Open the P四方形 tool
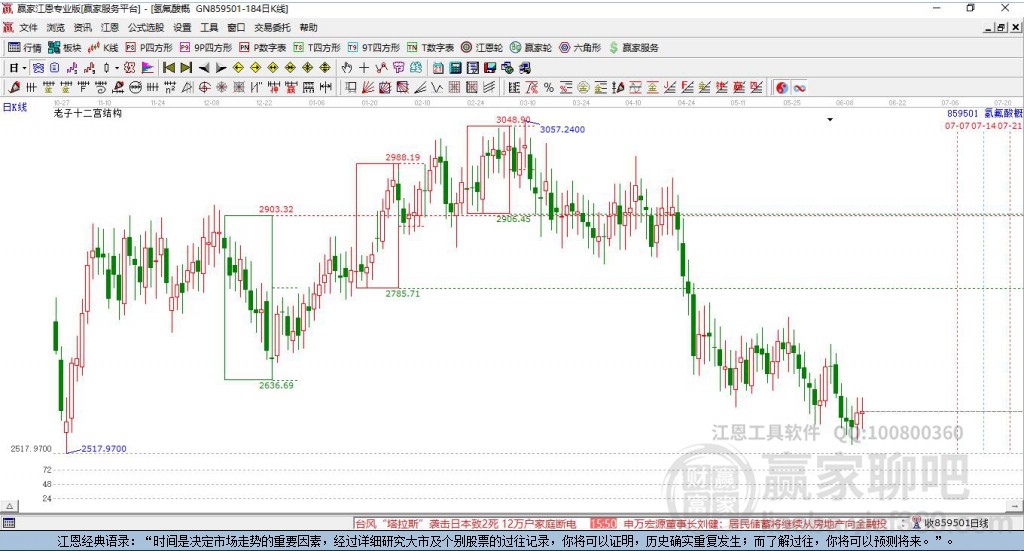This screenshot has height=551, width=1024. click(149, 48)
